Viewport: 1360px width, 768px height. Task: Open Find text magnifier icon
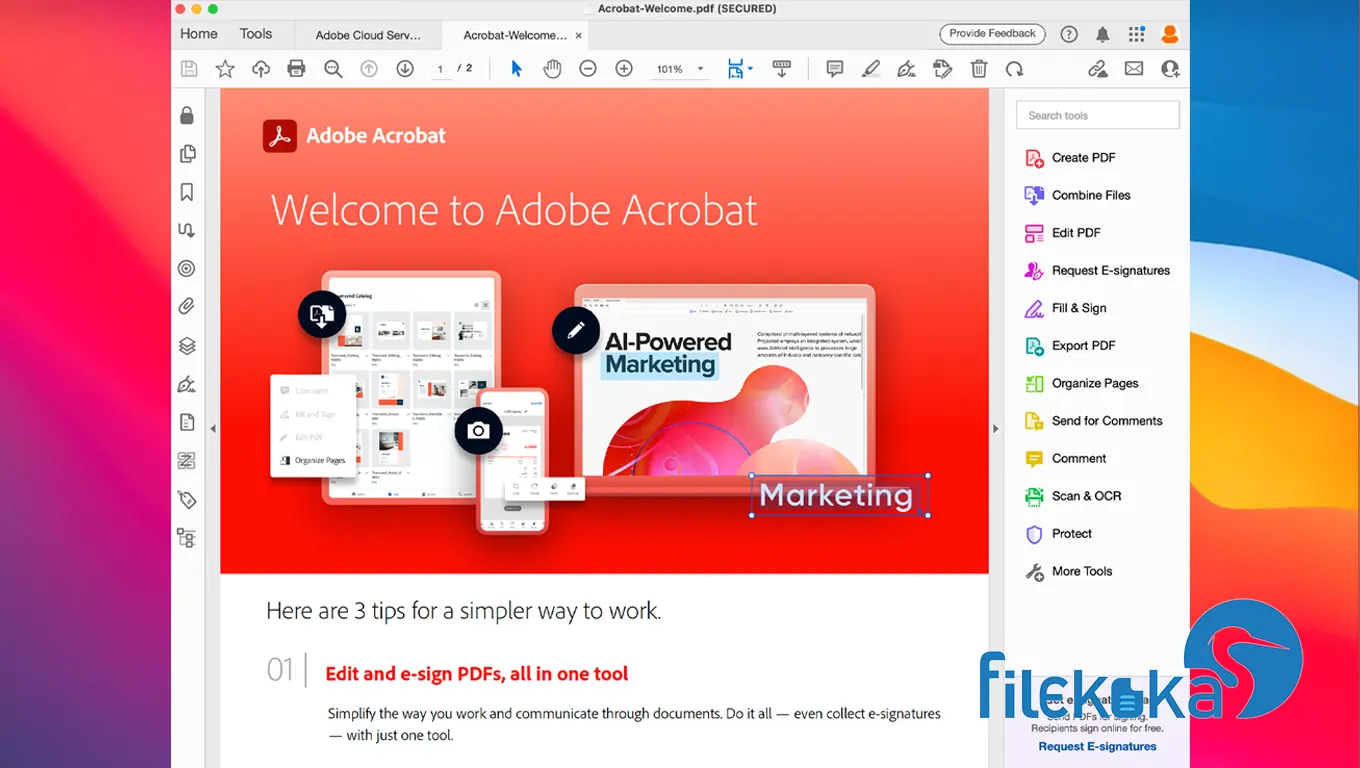[333, 69]
